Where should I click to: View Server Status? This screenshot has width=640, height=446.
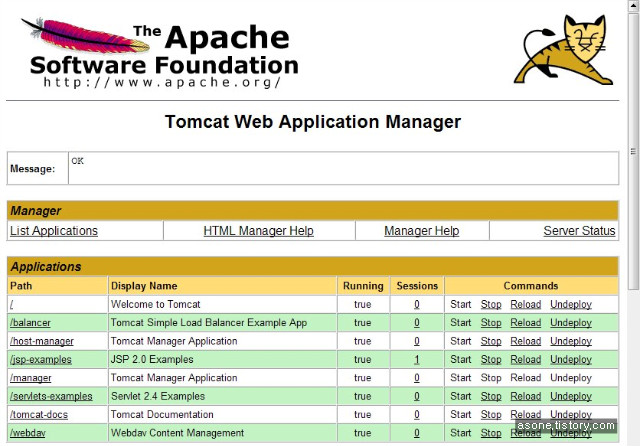(x=579, y=231)
